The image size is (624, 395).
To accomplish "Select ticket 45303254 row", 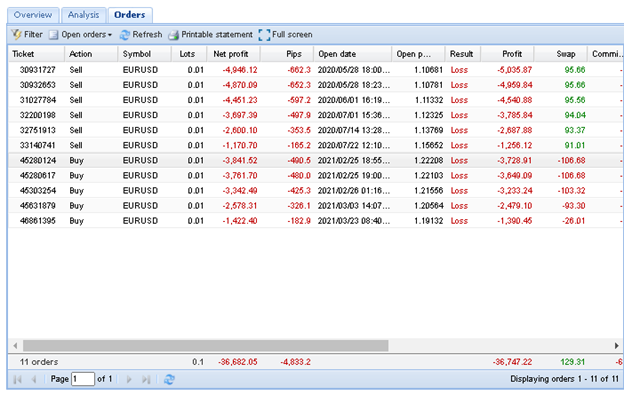I will 316,191.
